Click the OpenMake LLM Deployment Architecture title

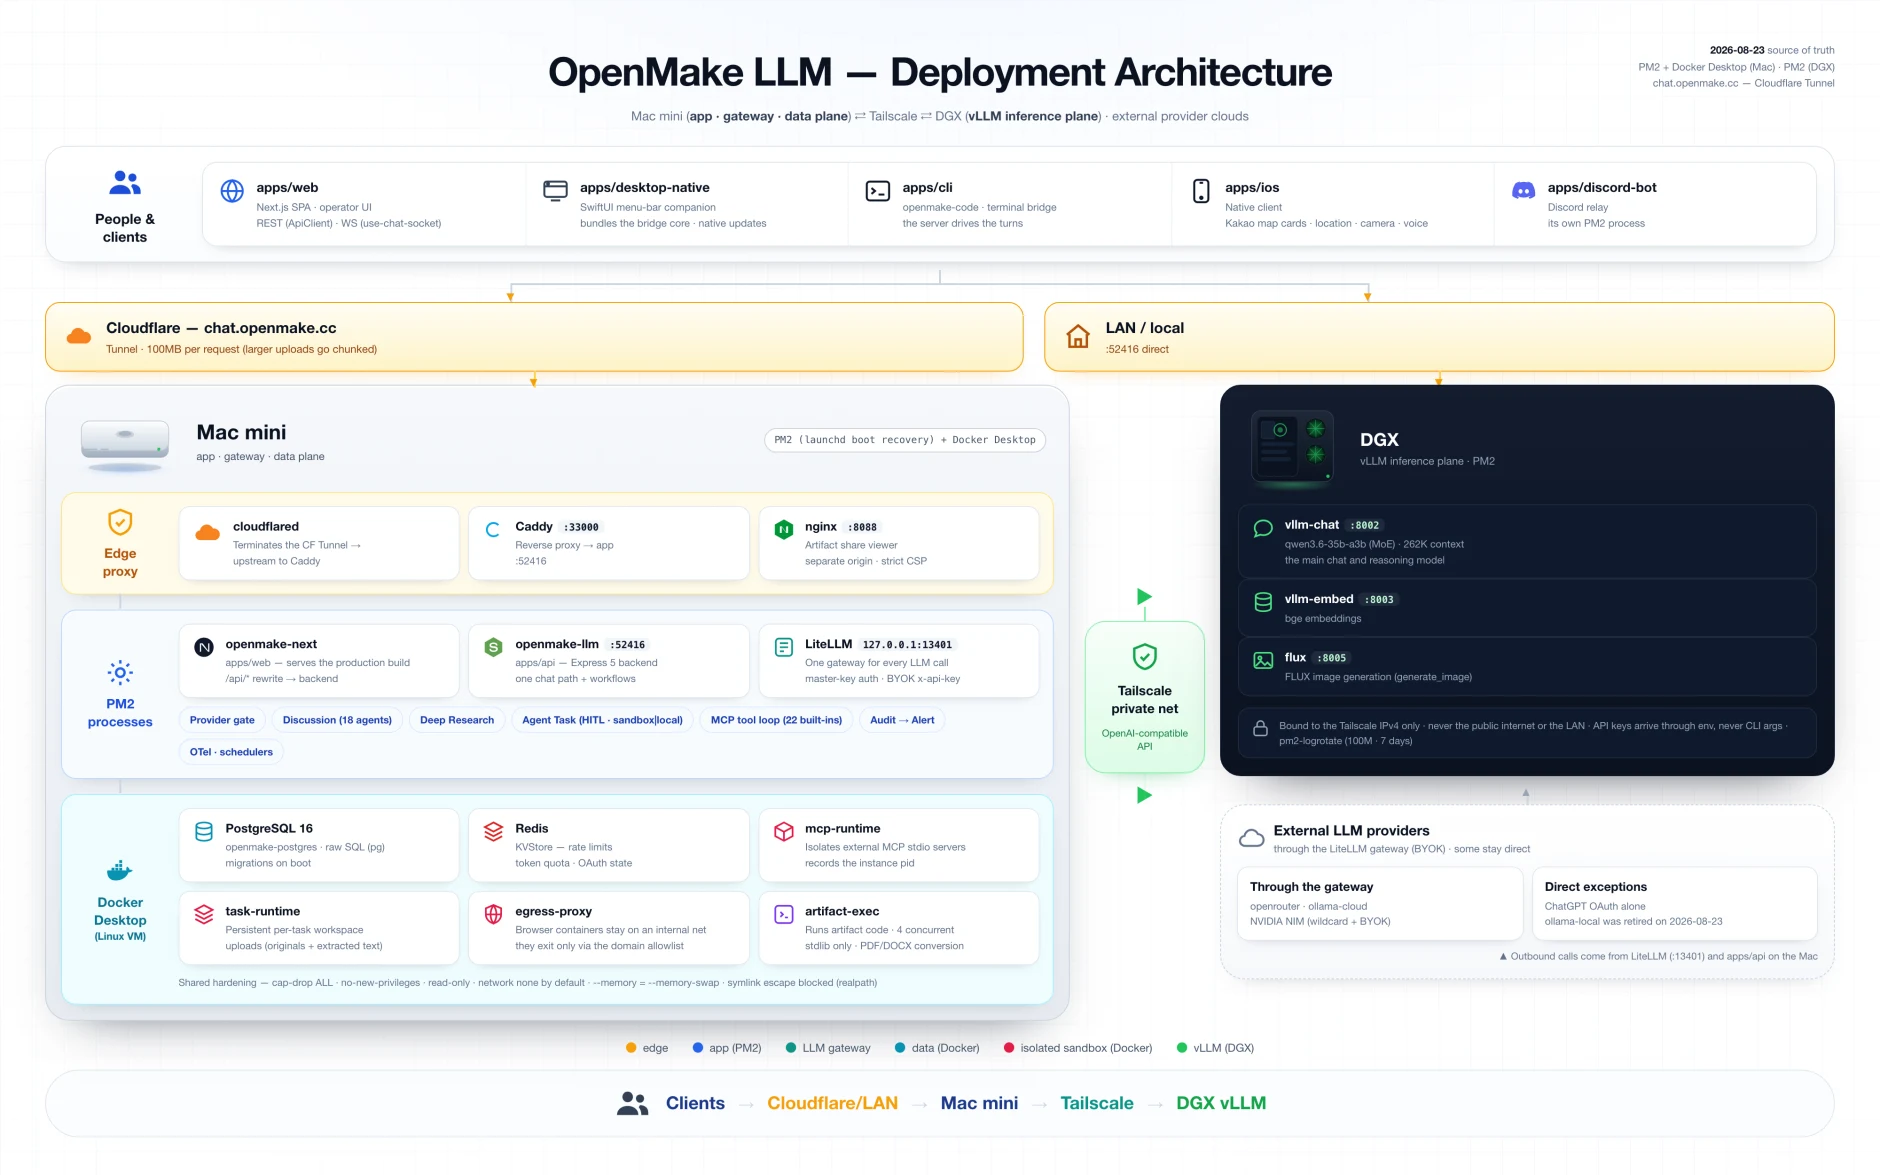click(x=940, y=72)
